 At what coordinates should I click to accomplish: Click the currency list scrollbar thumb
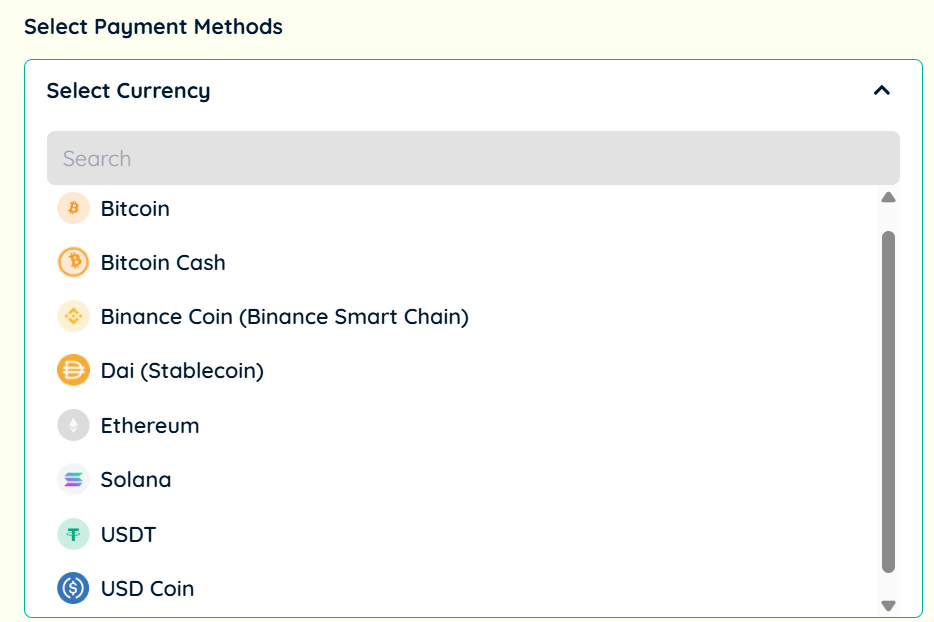point(888,400)
